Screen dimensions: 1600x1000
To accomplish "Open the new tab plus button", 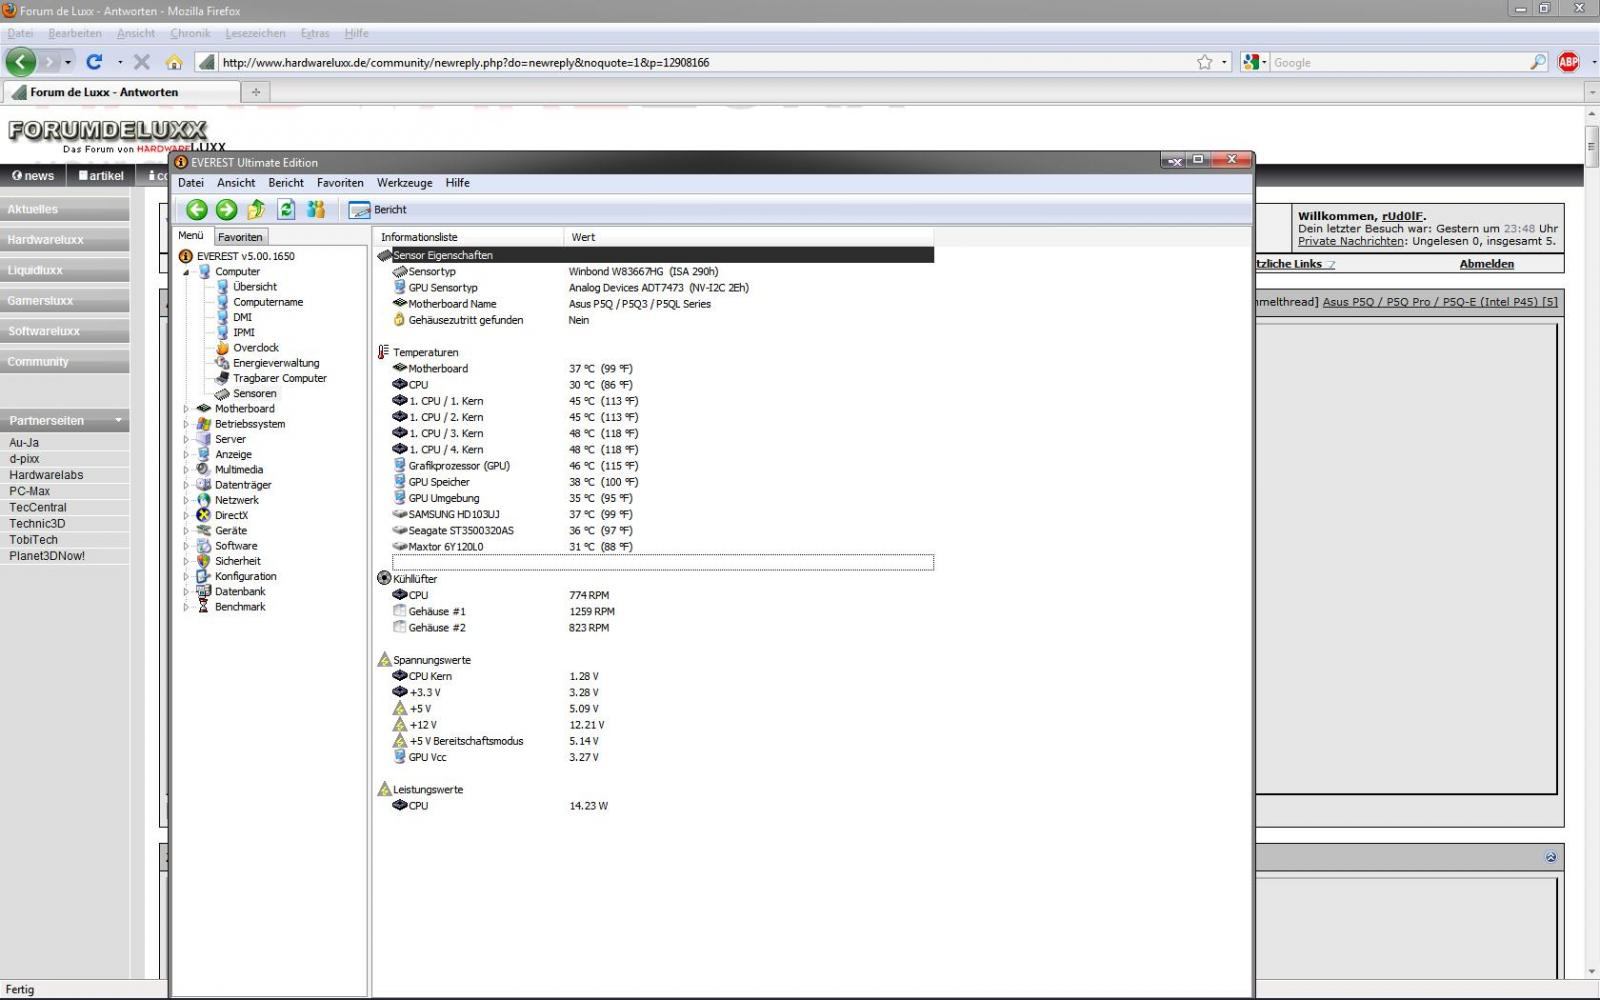I will point(256,92).
